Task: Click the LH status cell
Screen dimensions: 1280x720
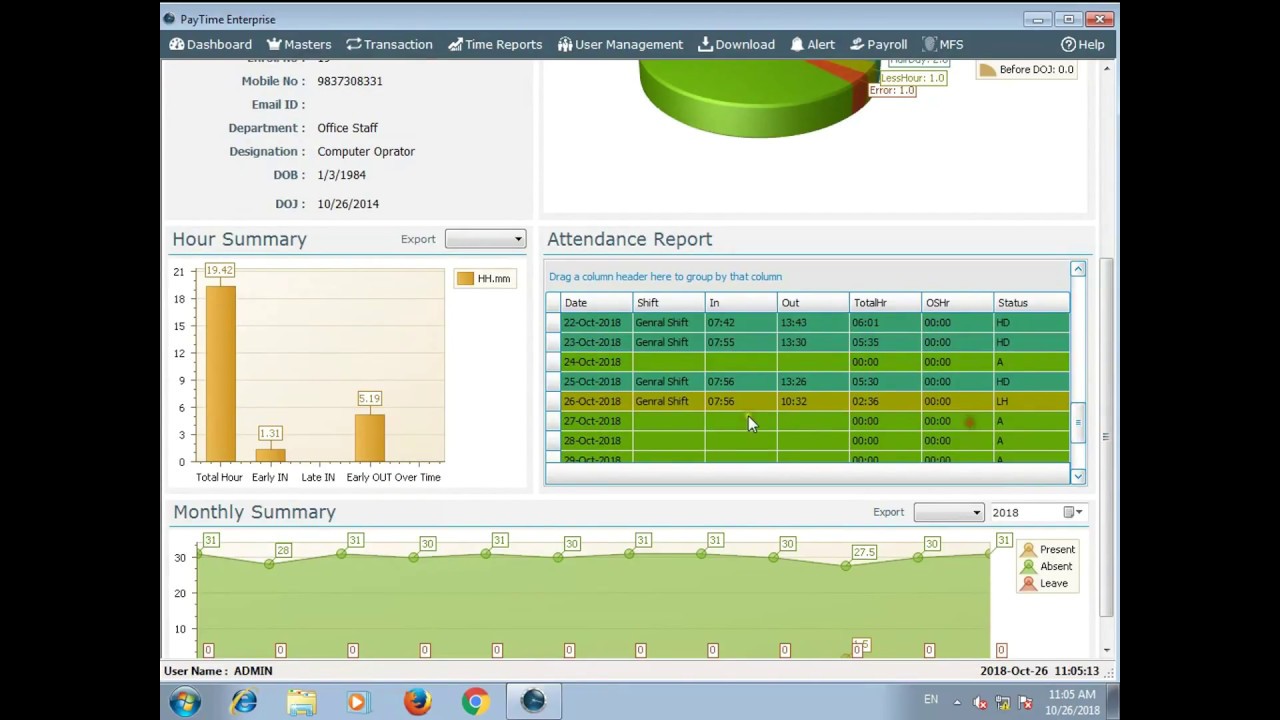Action: [1031, 401]
